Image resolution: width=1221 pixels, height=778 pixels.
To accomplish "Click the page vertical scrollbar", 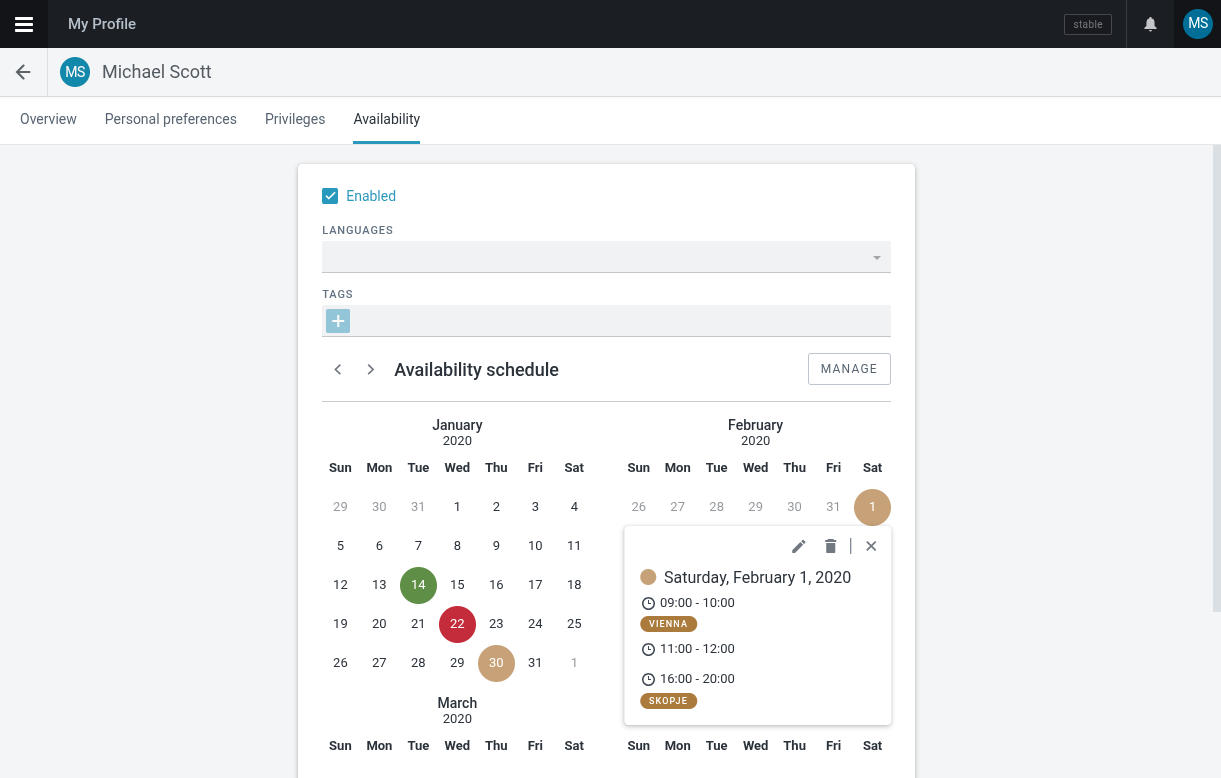I will pos(1216,380).
